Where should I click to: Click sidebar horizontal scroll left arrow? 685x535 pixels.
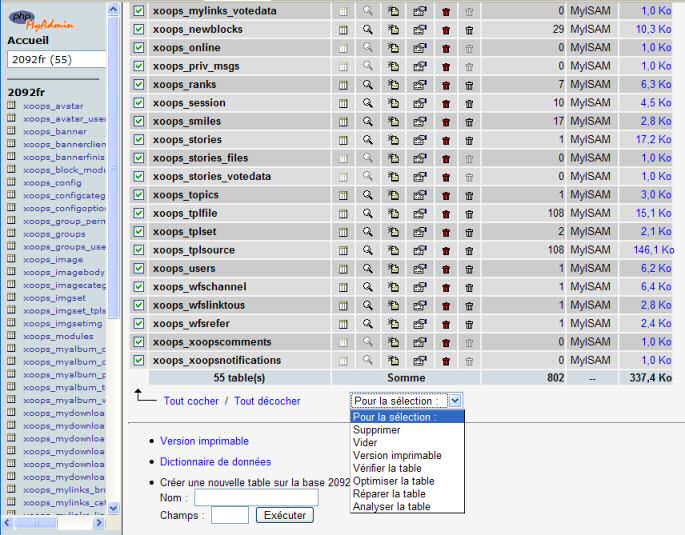point(7,522)
